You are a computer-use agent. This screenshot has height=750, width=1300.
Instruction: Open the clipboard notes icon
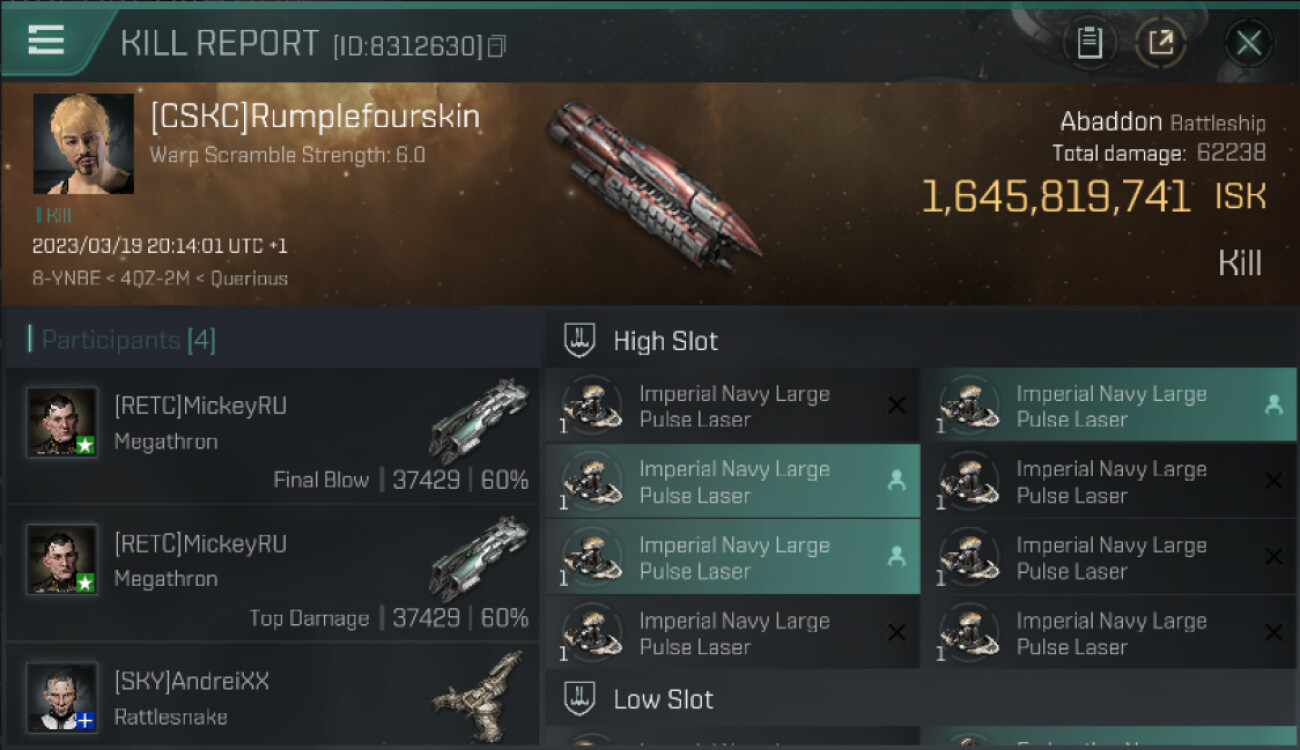(x=1089, y=43)
